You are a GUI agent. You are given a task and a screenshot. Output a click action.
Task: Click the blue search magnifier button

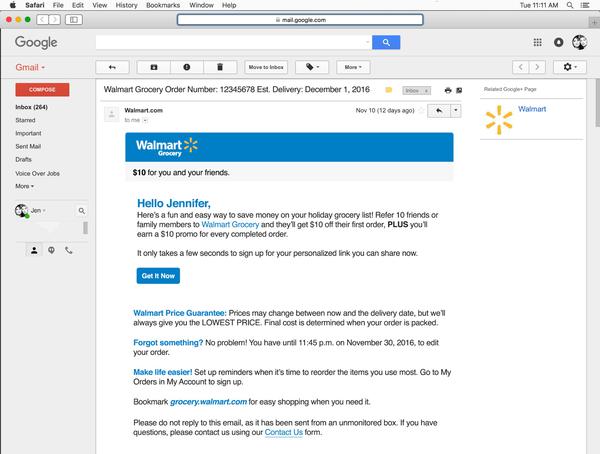[x=384, y=42]
